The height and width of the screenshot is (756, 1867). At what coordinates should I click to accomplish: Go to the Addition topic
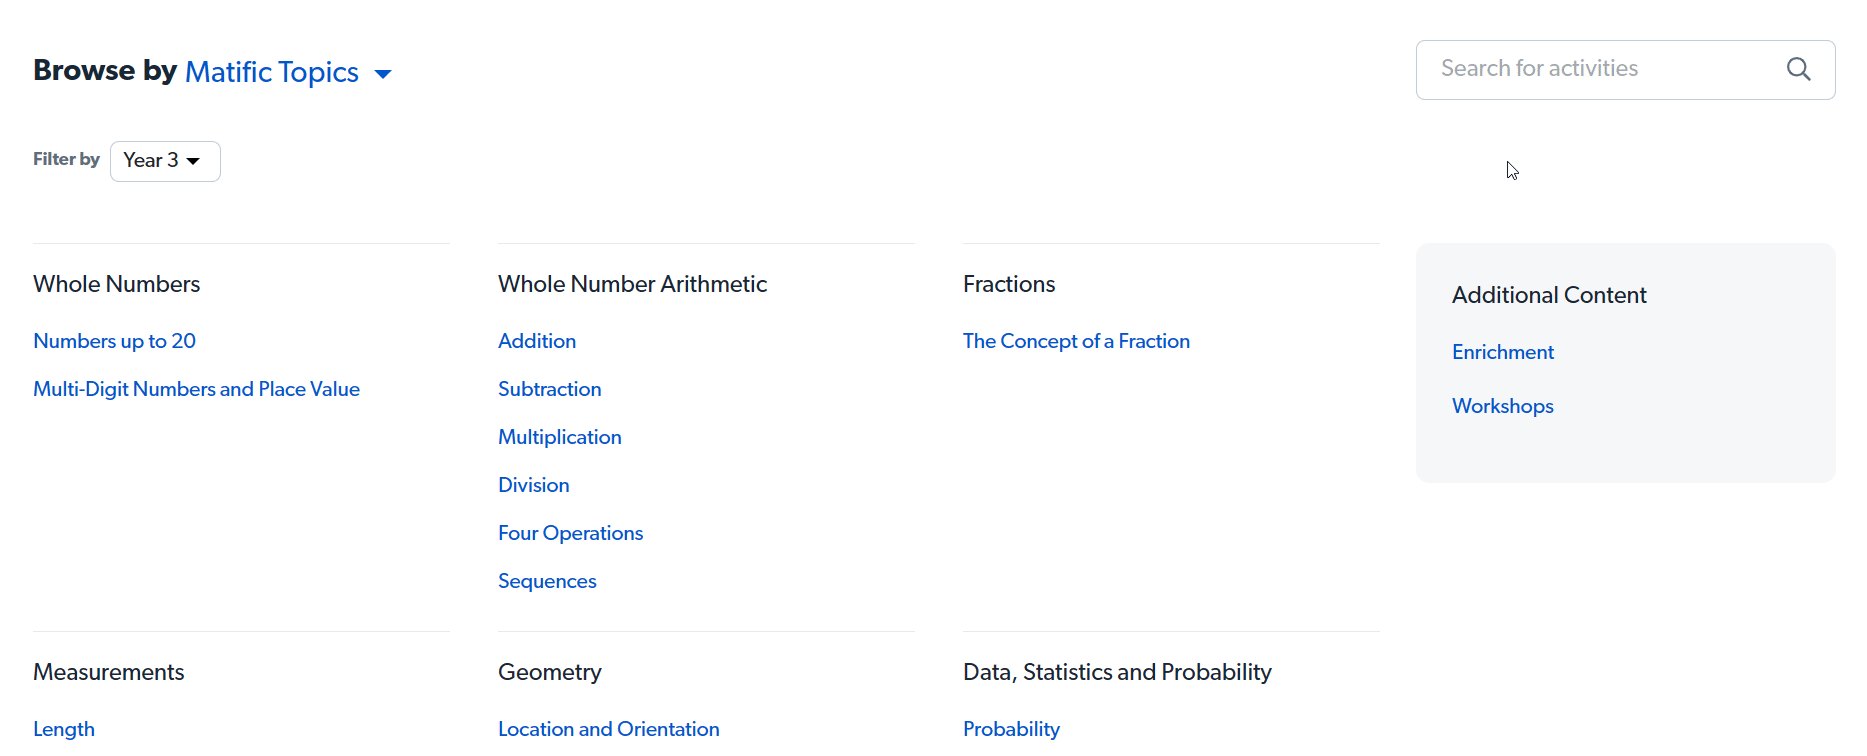tap(537, 341)
